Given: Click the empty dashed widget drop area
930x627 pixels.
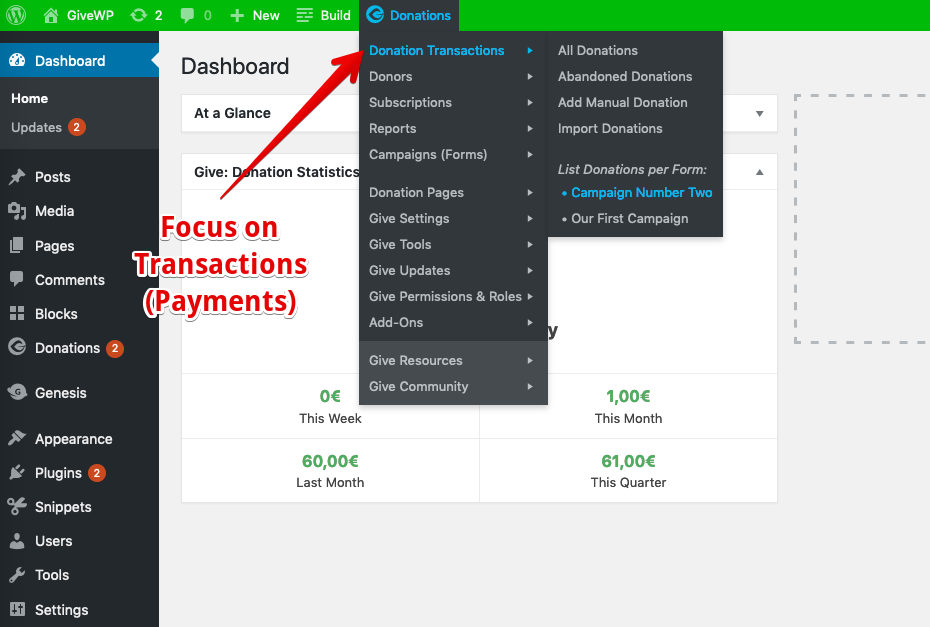Looking at the screenshot, I should pyautogui.click(x=862, y=218).
